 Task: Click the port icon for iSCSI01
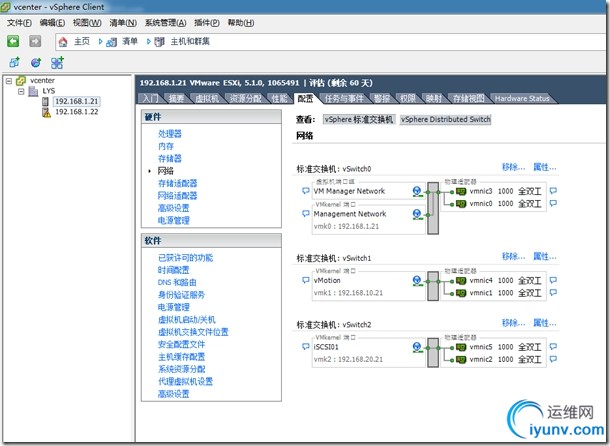(417, 347)
